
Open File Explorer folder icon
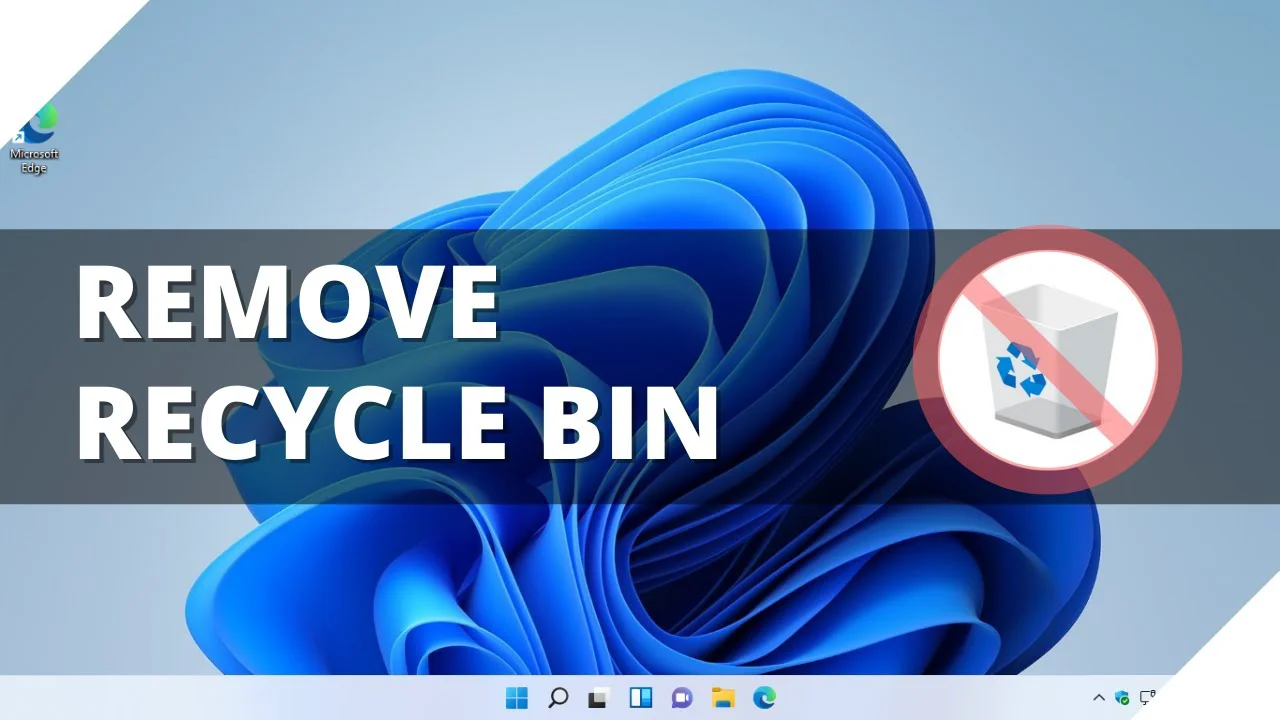pos(723,698)
